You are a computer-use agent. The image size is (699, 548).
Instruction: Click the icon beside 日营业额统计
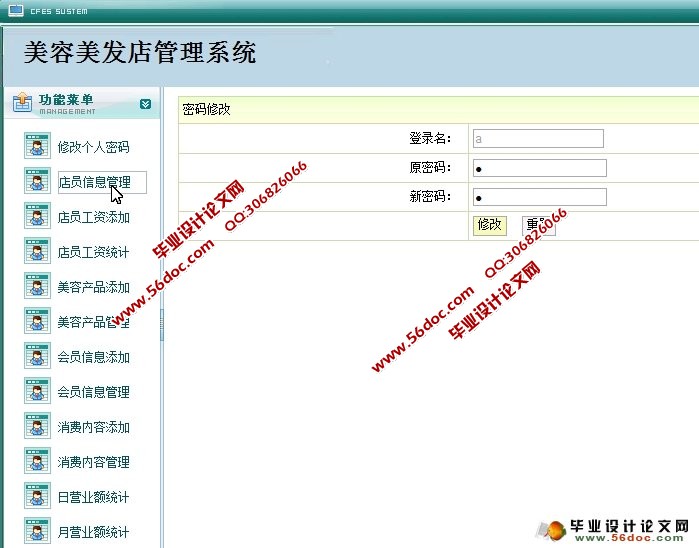(x=37, y=496)
